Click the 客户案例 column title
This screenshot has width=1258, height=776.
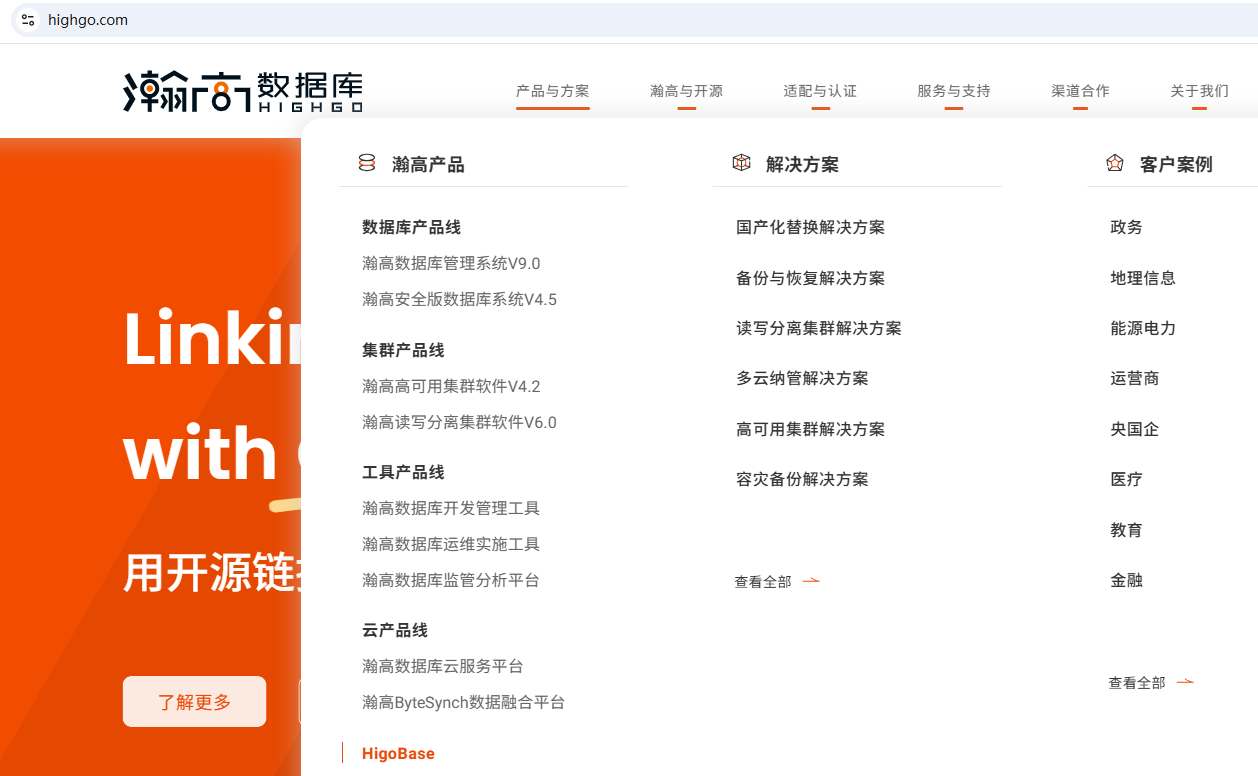click(x=1176, y=164)
